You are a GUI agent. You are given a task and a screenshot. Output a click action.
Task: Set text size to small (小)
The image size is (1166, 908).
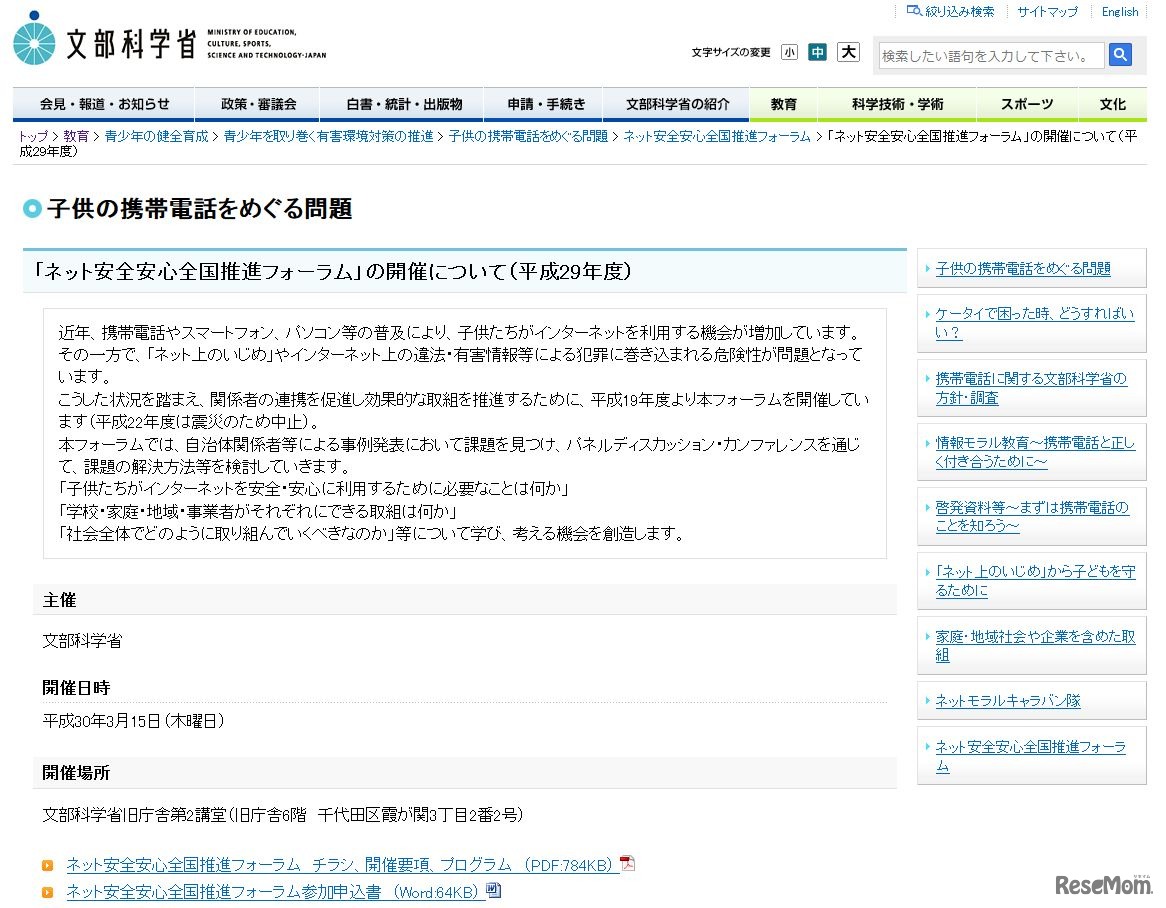[789, 52]
